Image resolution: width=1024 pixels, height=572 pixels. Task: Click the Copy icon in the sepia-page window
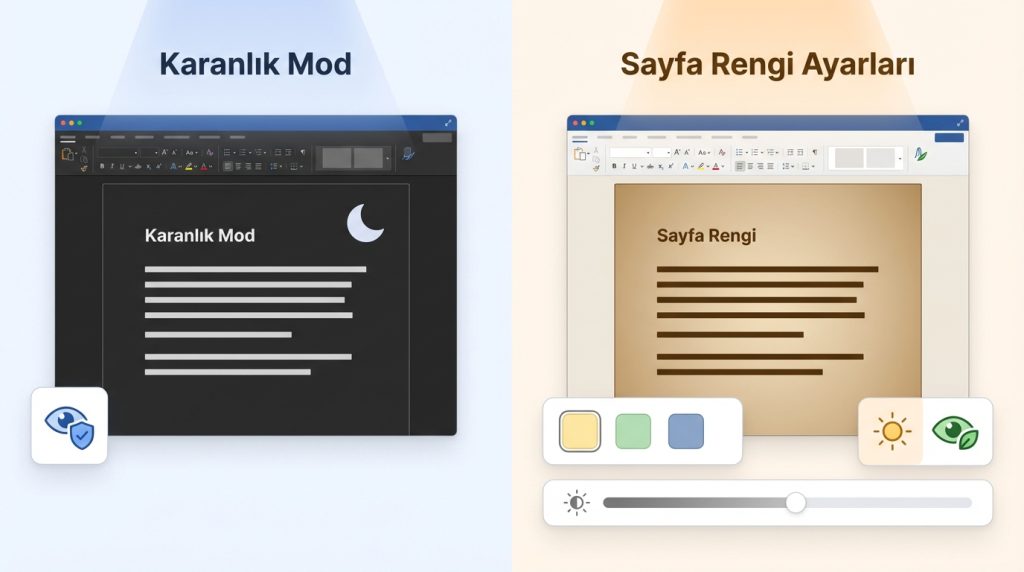596,160
